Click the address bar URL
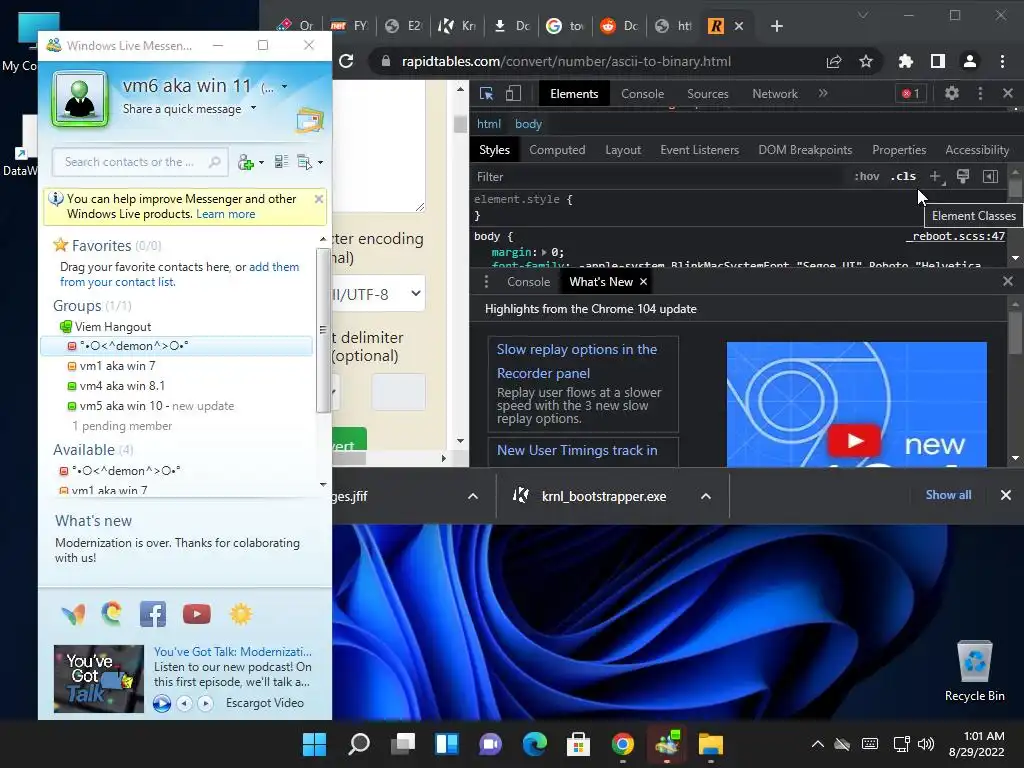Screen dimensions: 1024x768 (x=566, y=61)
